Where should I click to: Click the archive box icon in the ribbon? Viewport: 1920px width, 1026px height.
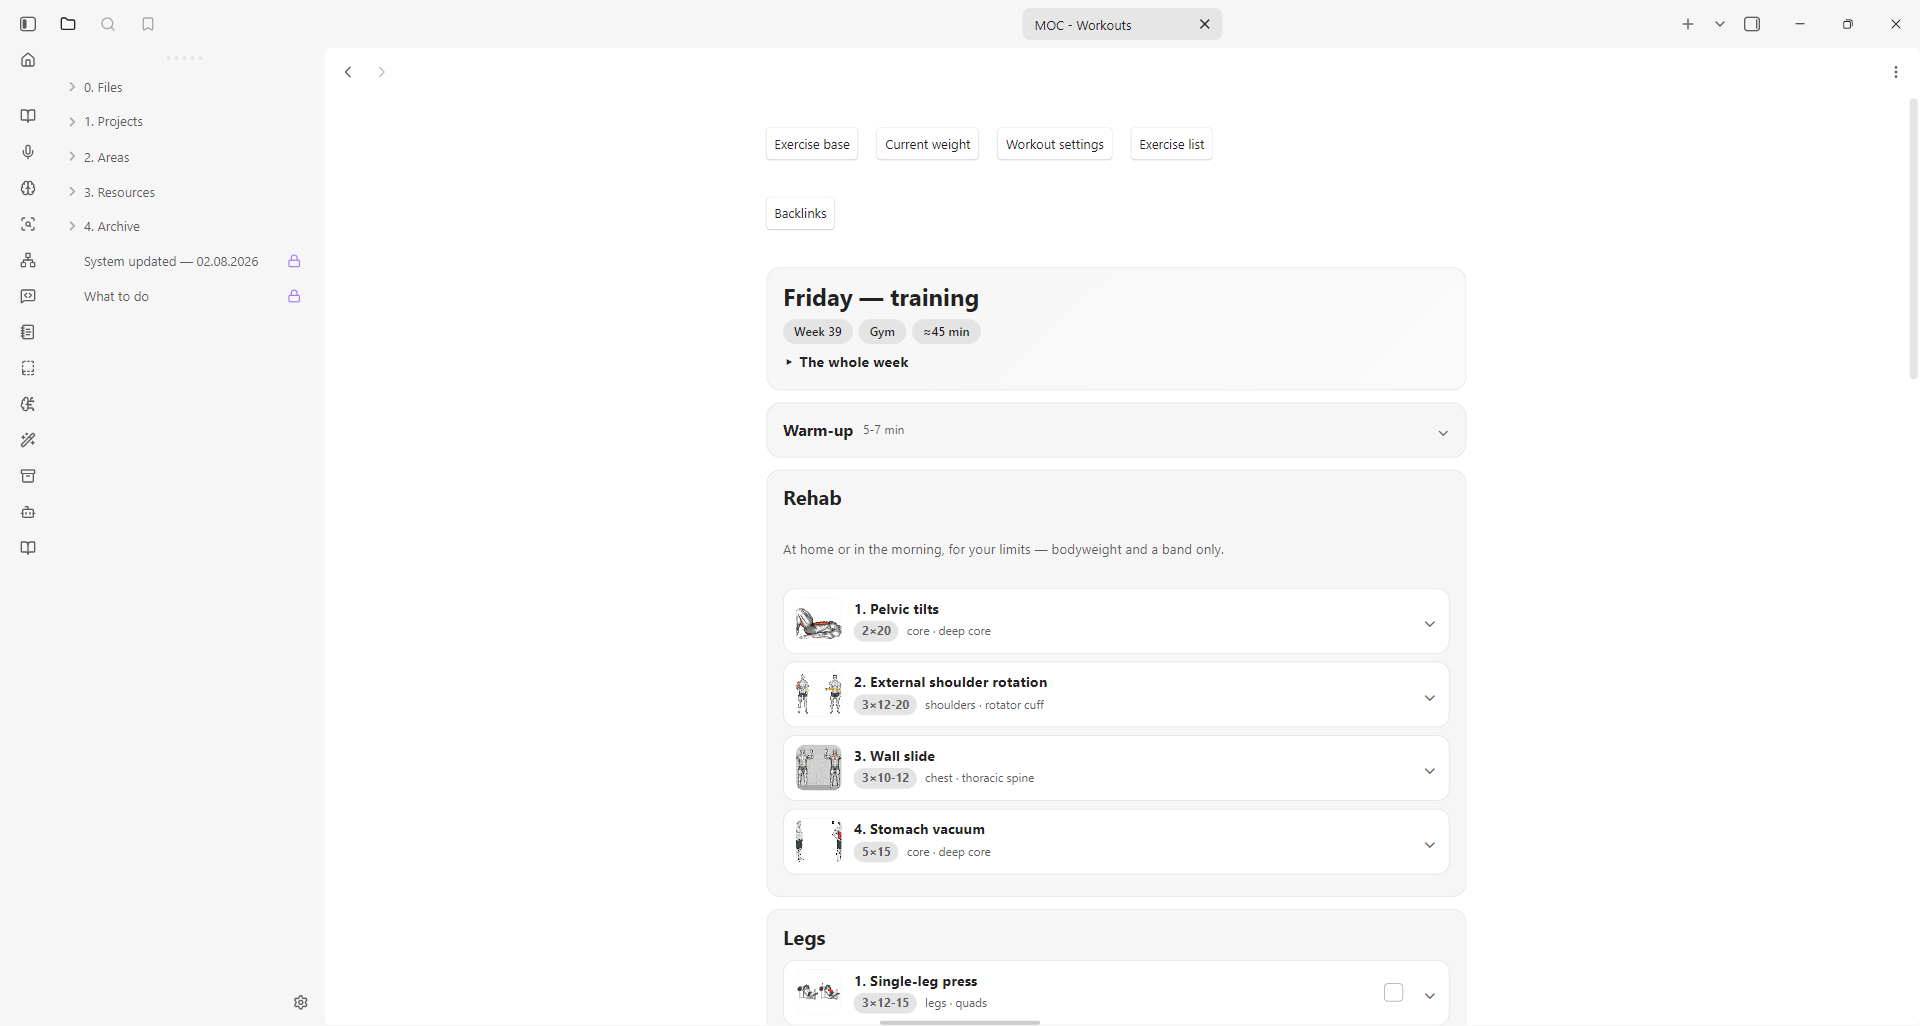tap(28, 476)
